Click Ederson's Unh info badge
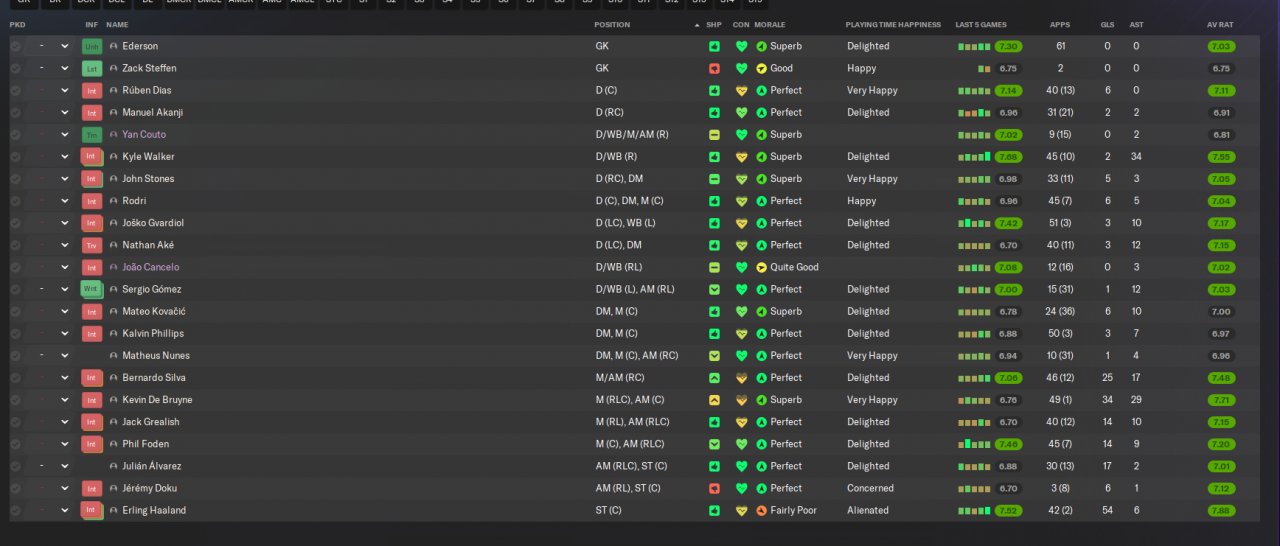This screenshot has height=546, width=1280. (92, 46)
